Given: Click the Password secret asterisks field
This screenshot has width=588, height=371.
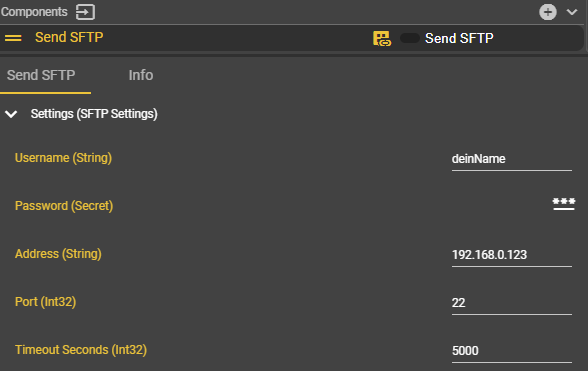Looking at the screenshot, I should [x=563, y=204].
